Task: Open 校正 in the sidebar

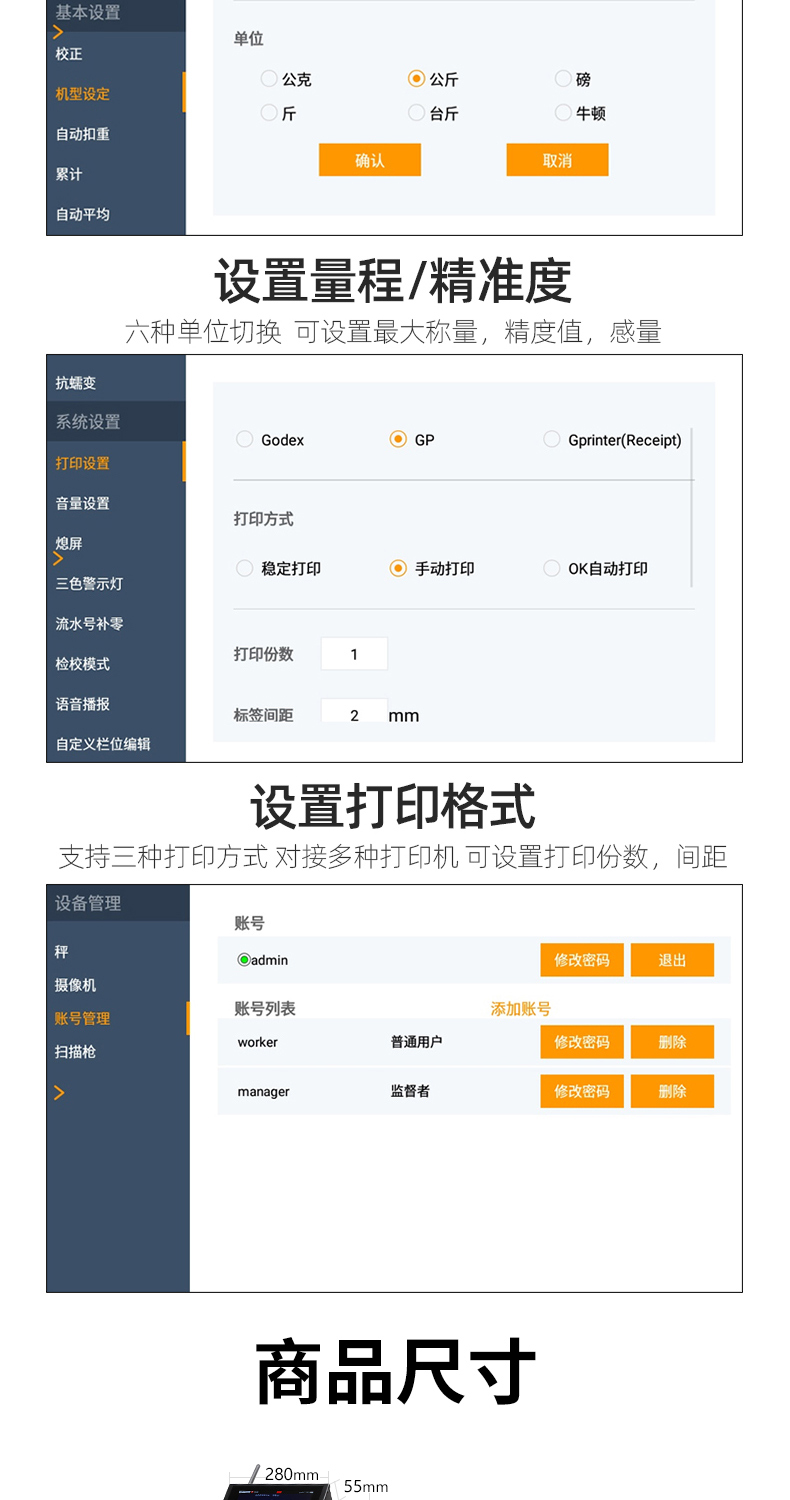Action: click(x=69, y=54)
